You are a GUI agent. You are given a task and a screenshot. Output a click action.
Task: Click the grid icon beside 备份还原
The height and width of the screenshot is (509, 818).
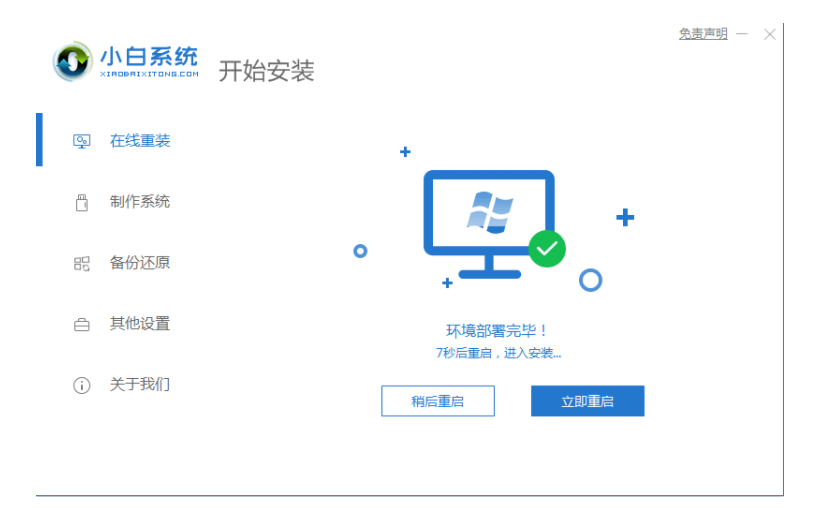[81, 263]
